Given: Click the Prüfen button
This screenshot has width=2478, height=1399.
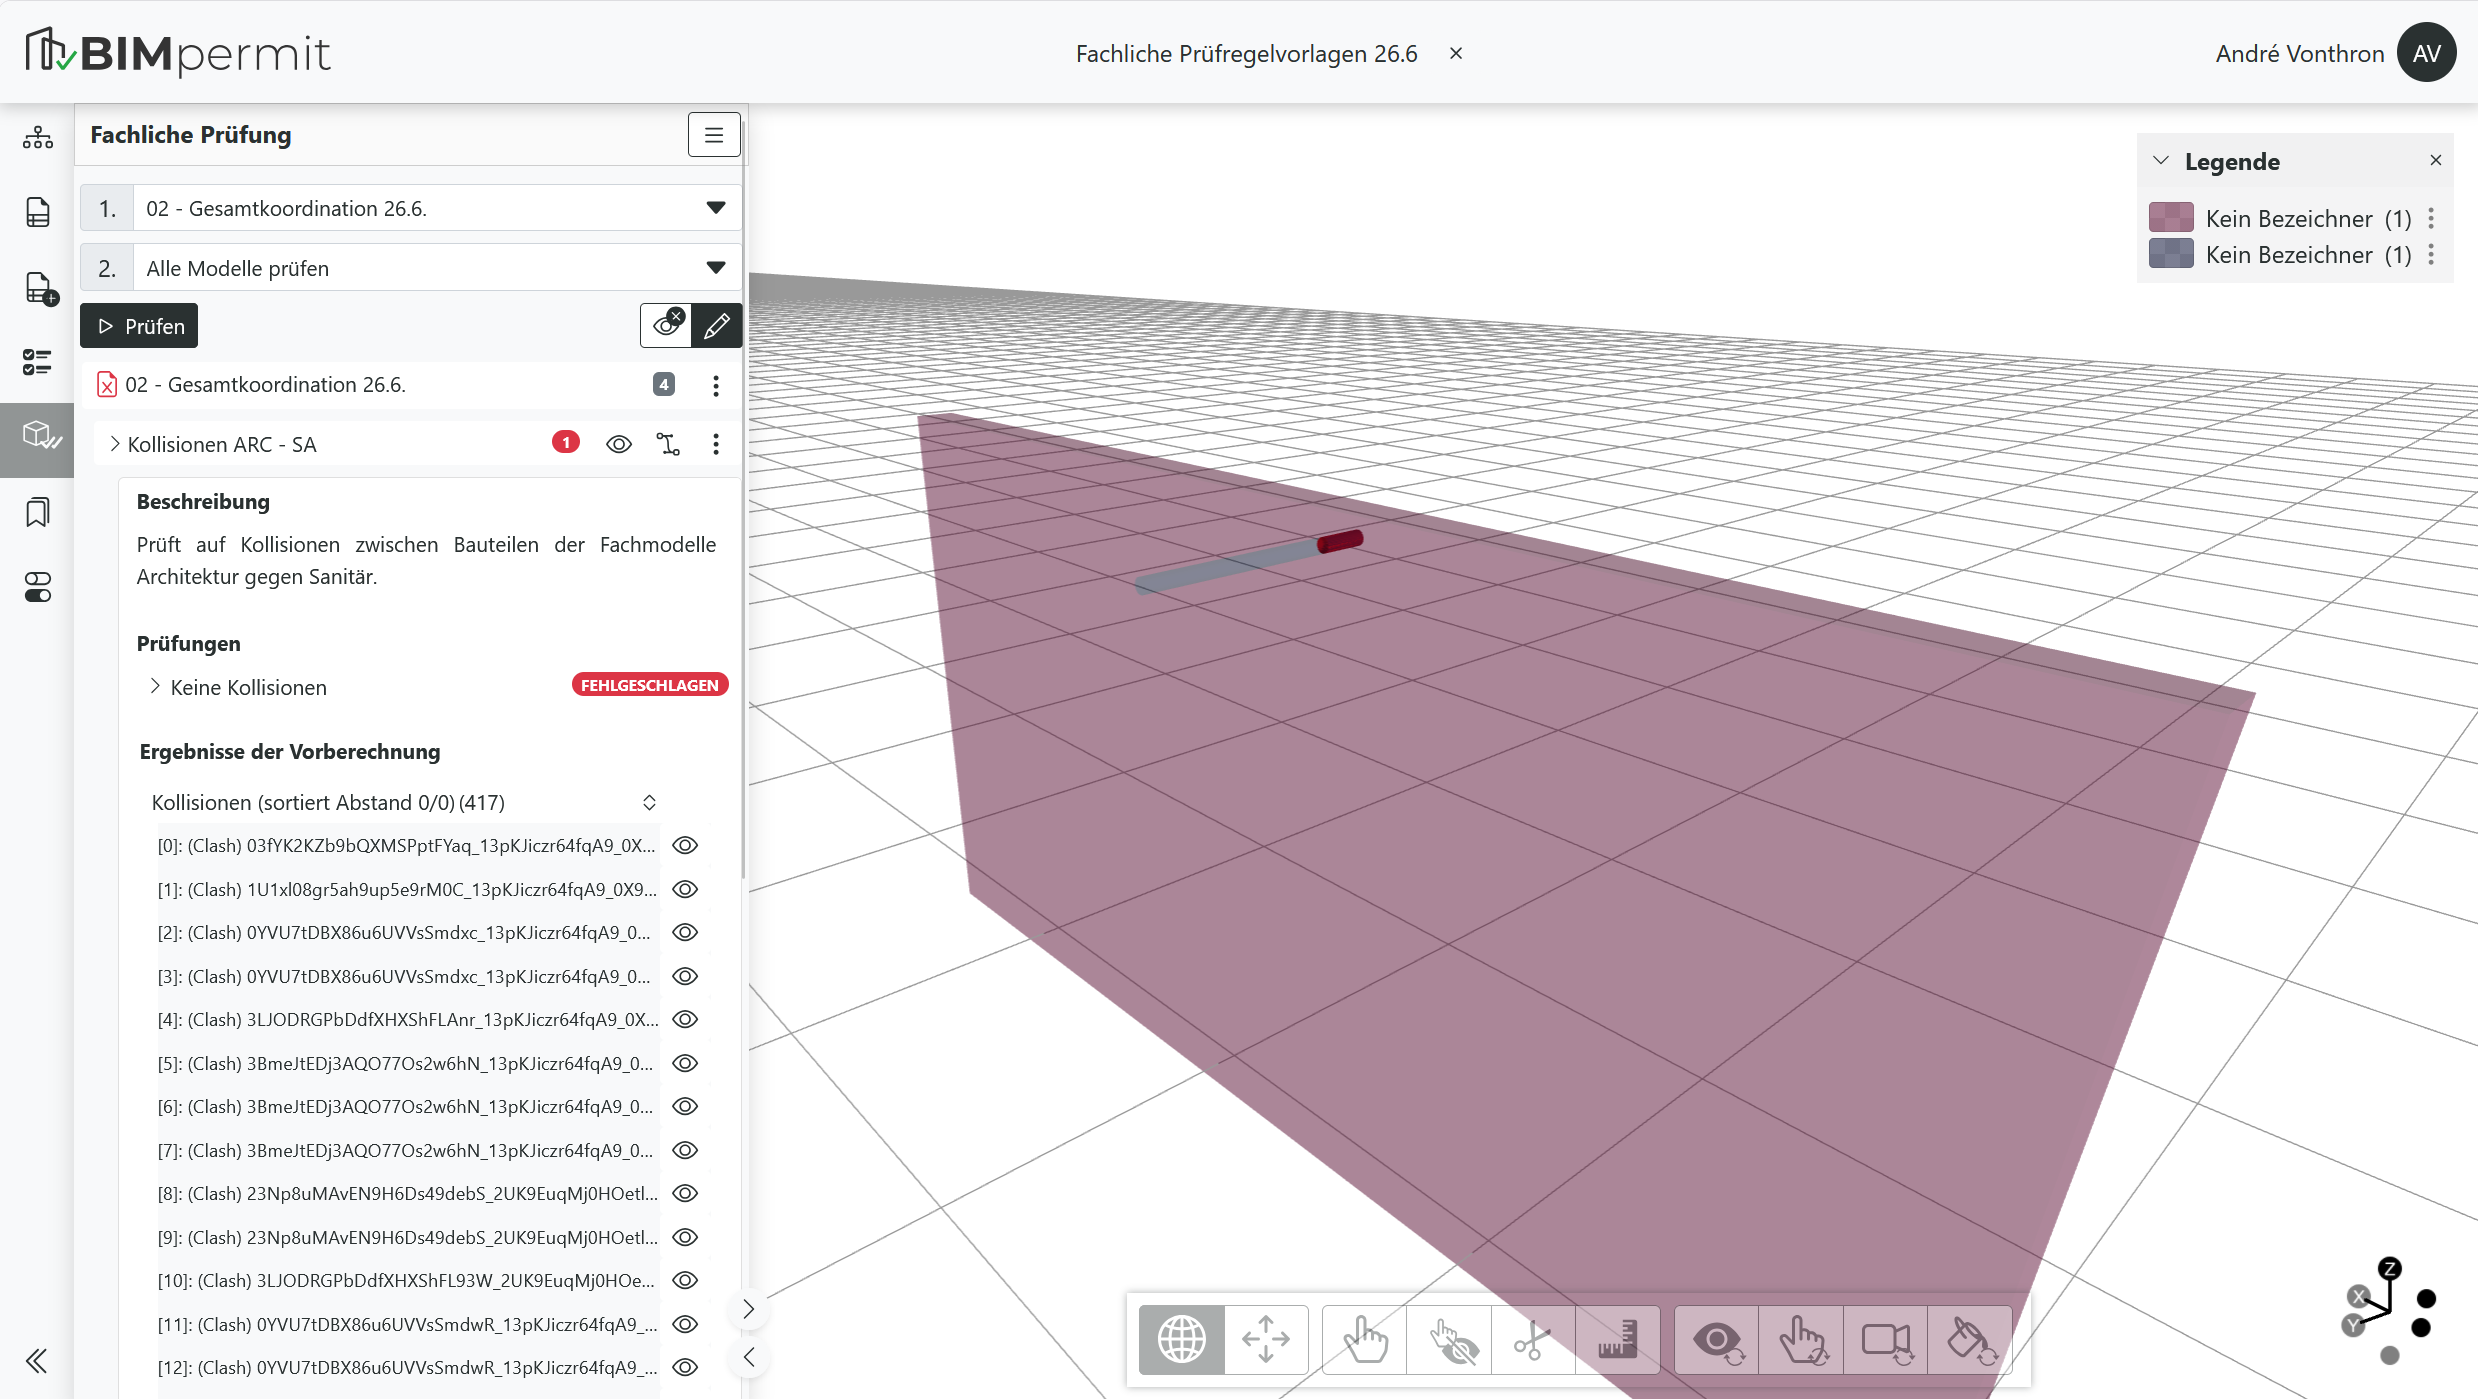Looking at the screenshot, I should tap(139, 326).
